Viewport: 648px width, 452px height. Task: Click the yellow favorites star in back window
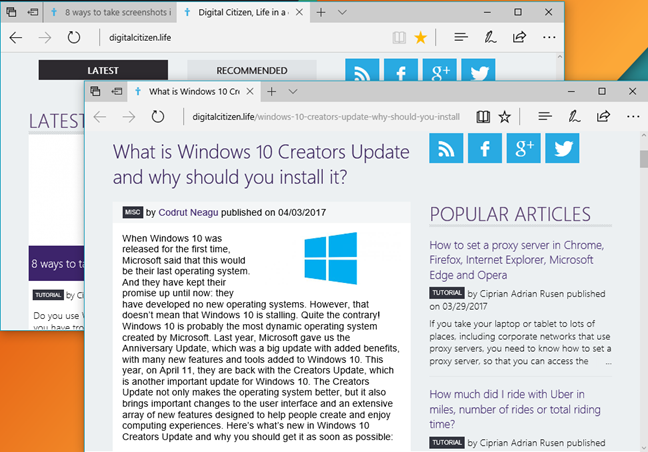[x=420, y=38]
